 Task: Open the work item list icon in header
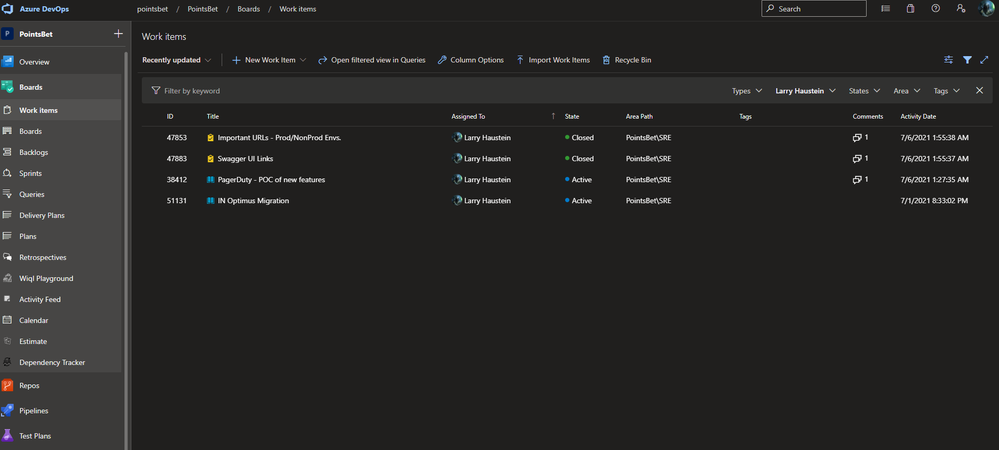click(885, 9)
